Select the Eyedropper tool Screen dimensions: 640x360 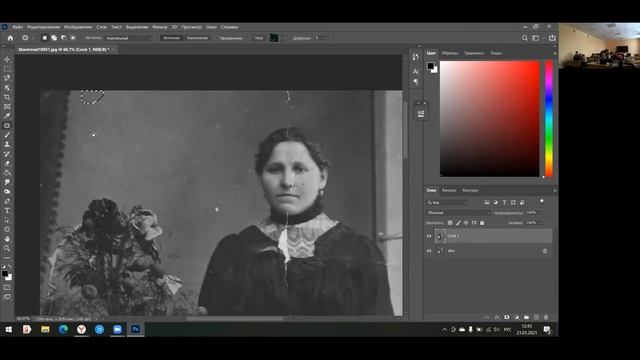click(7, 116)
